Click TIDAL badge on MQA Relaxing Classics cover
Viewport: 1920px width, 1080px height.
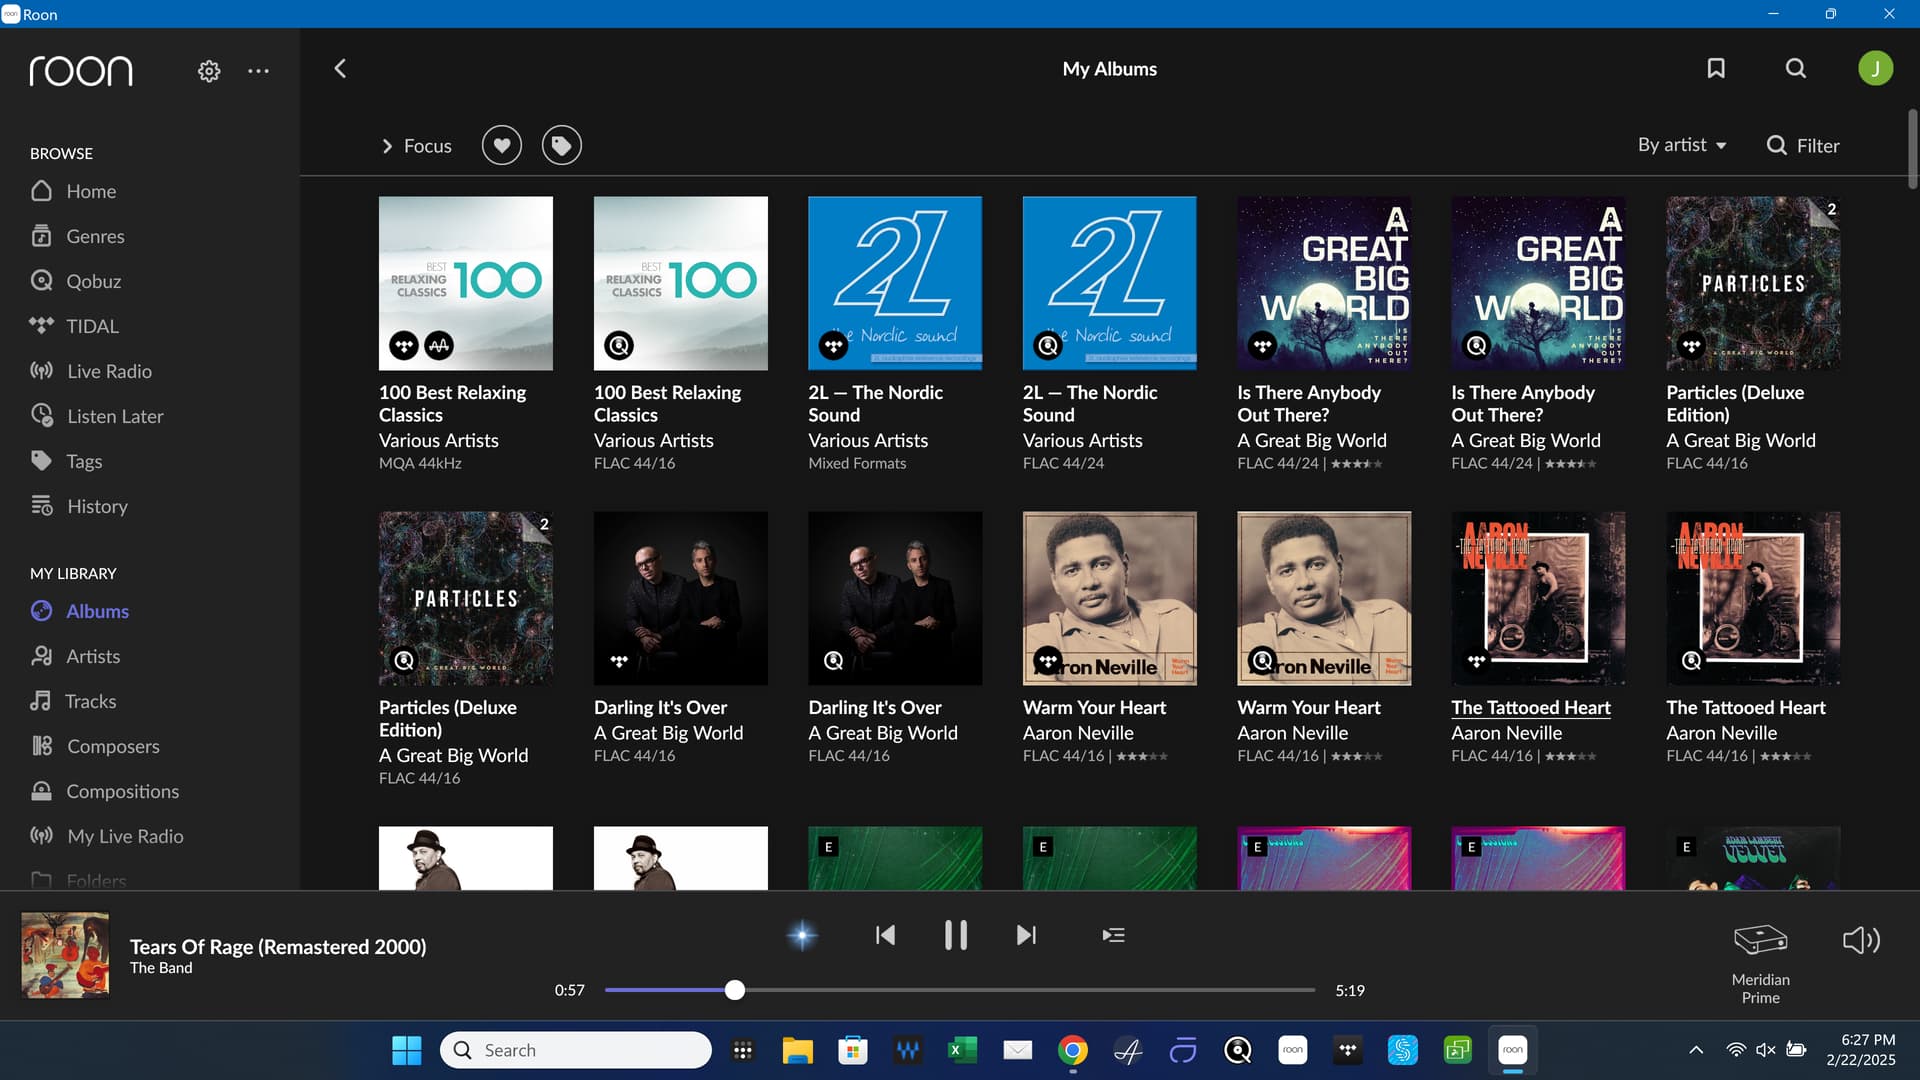pos(404,346)
